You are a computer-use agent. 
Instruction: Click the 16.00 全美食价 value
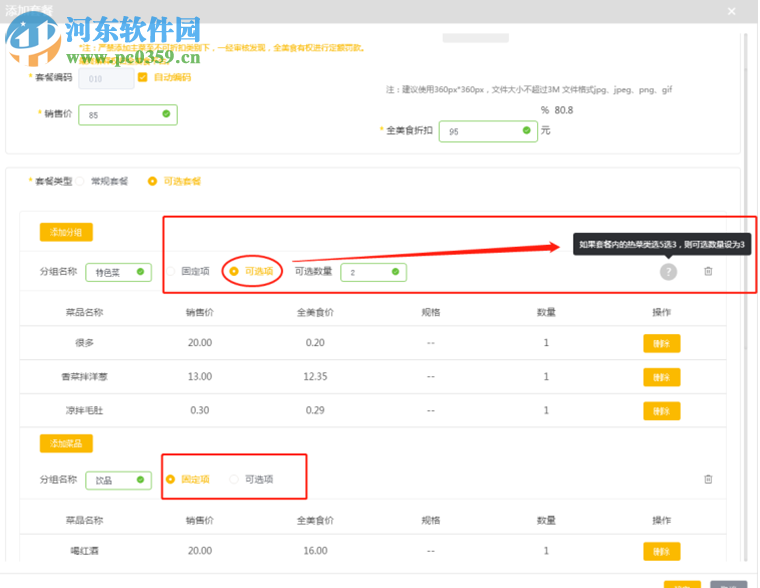point(315,551)
